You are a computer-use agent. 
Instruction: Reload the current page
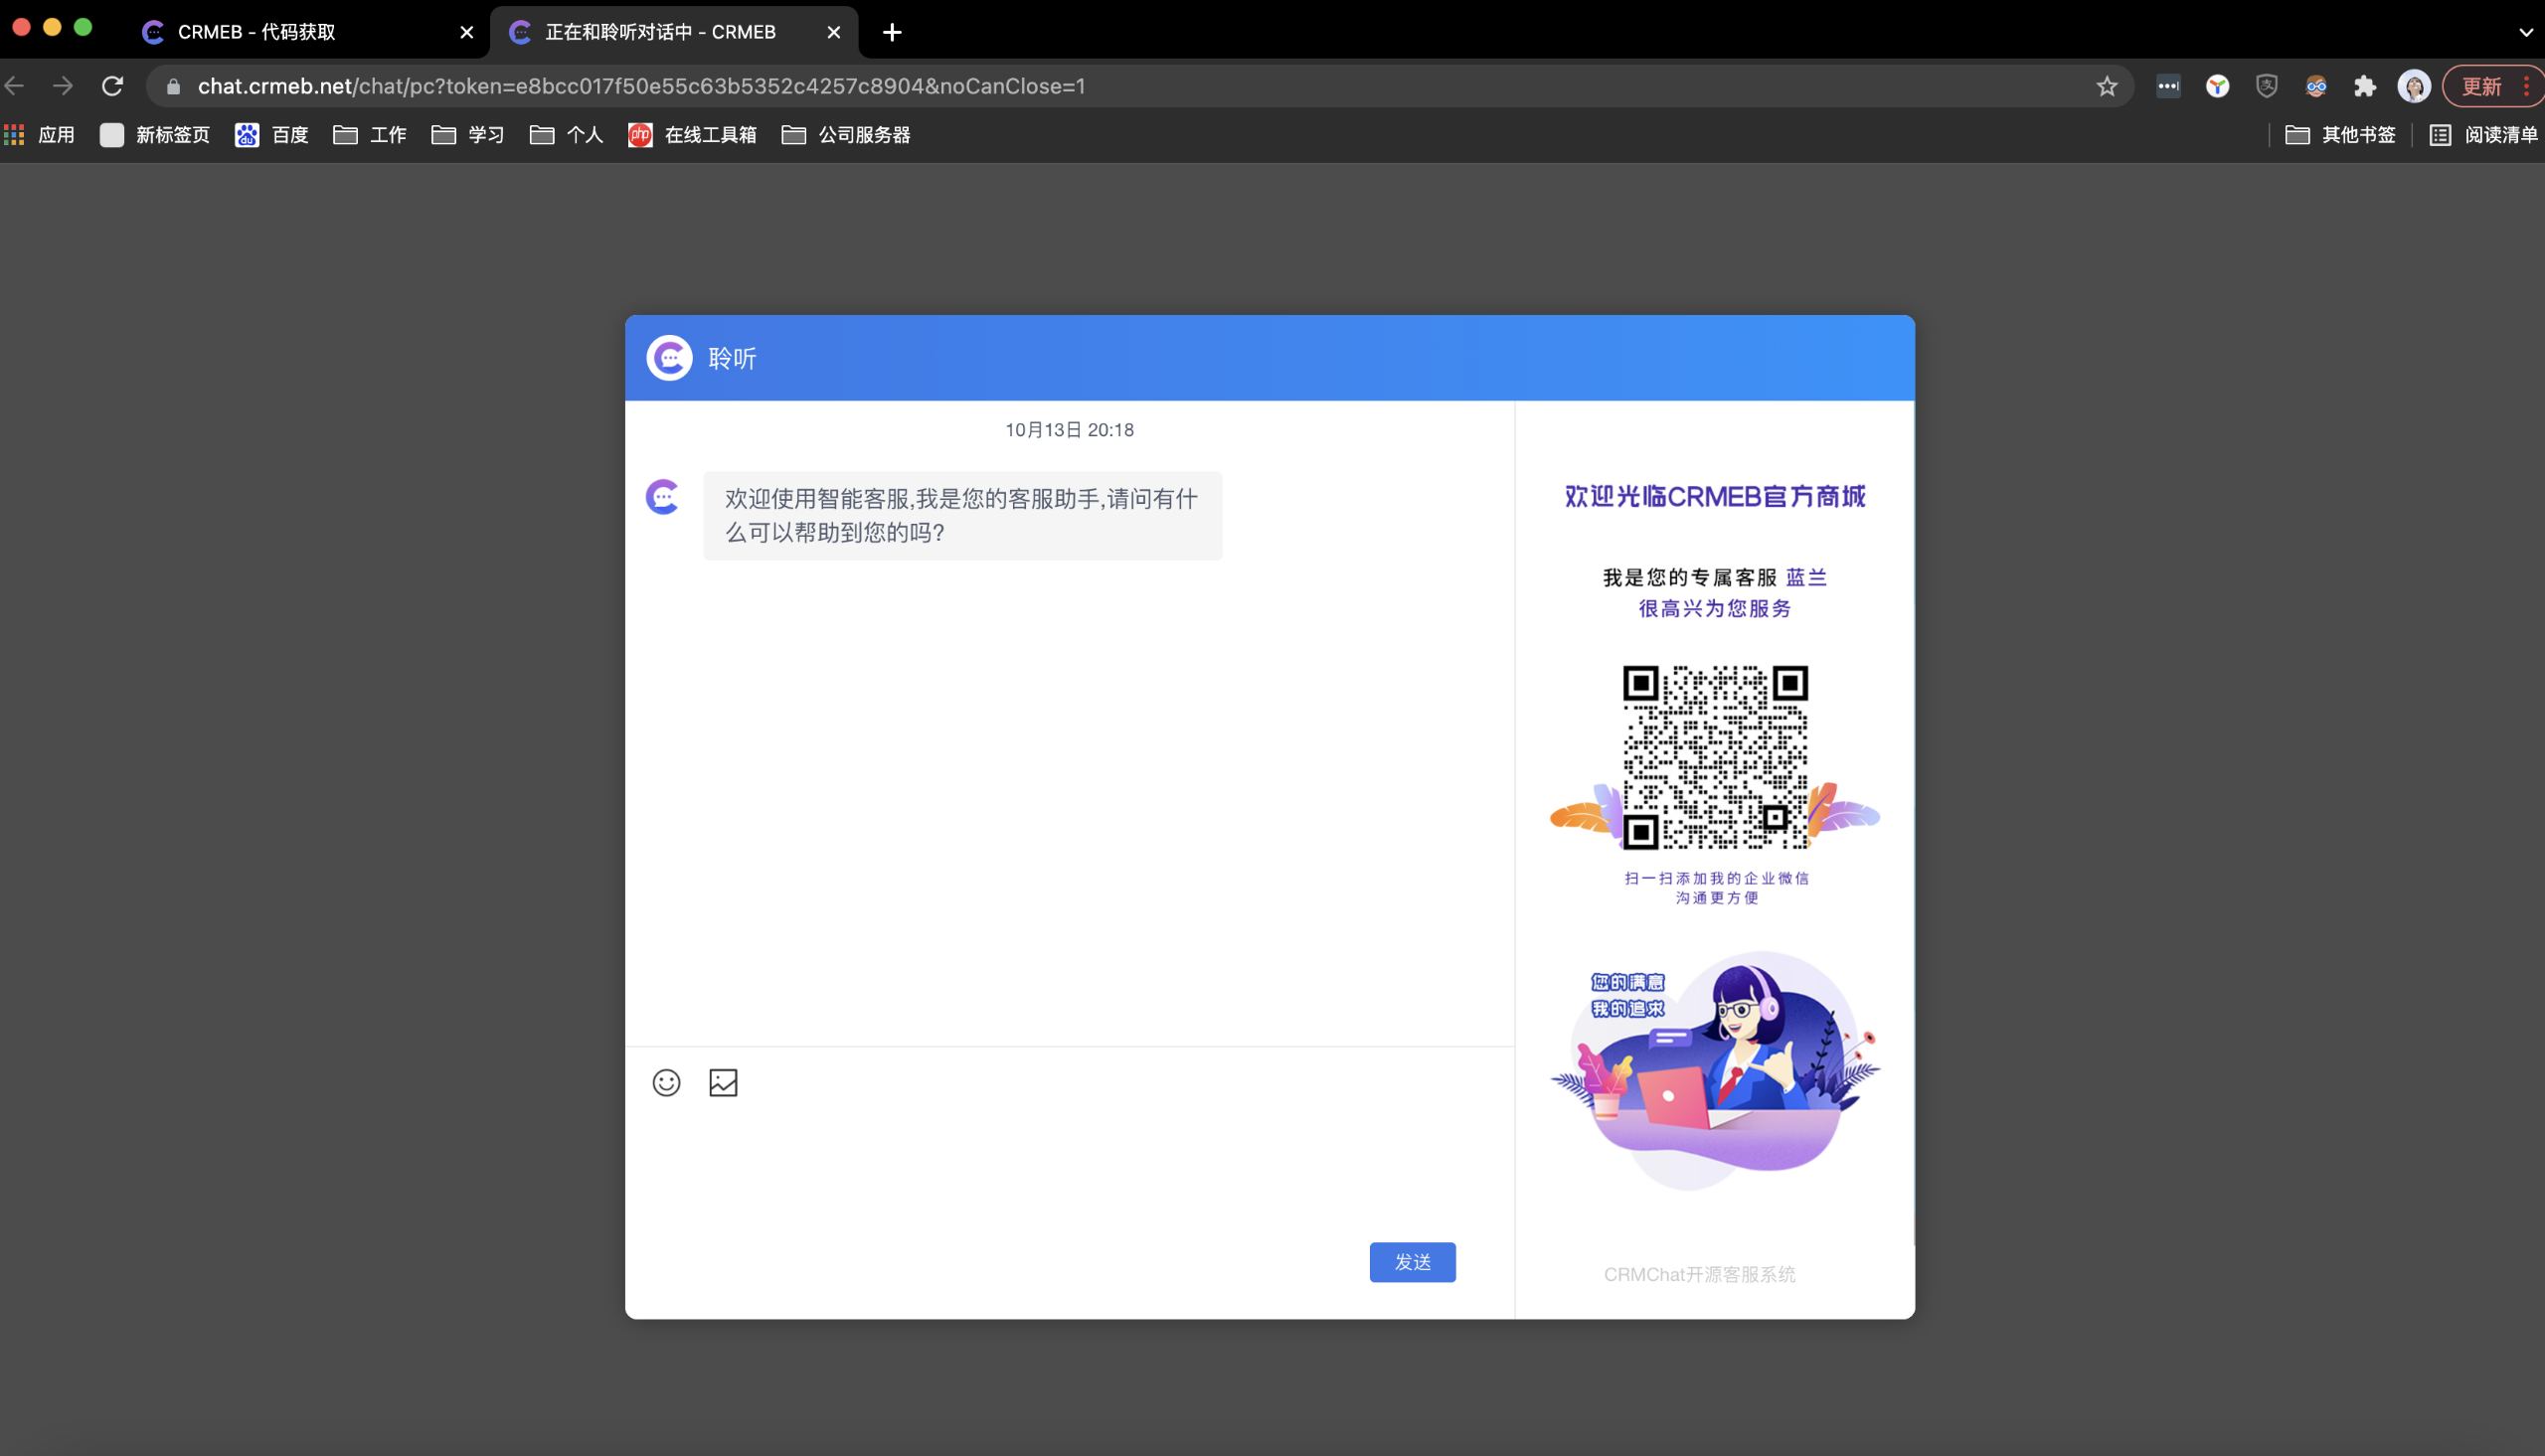tap(112, 86)
